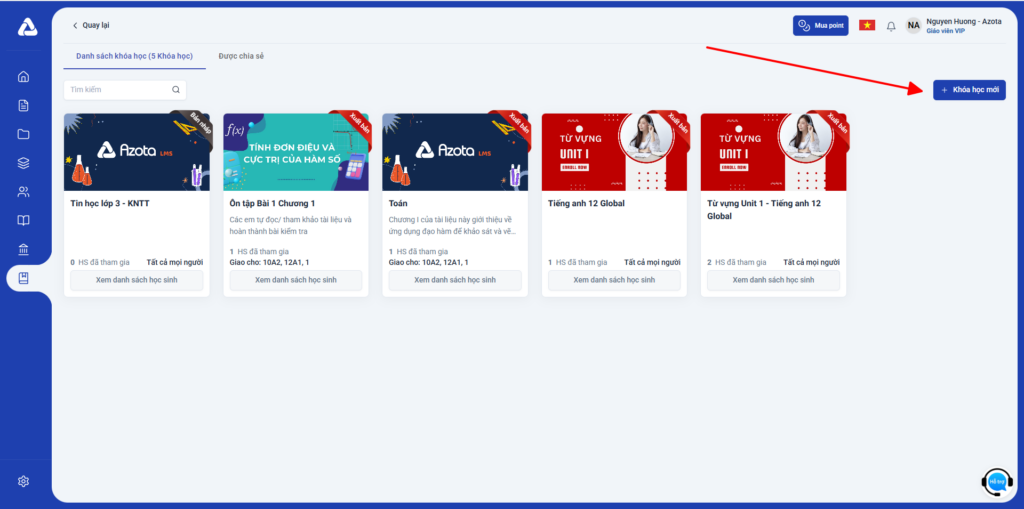The image size is (1024, 509).
Task: Open the document icon in sidebar
Action: point(24,105)
